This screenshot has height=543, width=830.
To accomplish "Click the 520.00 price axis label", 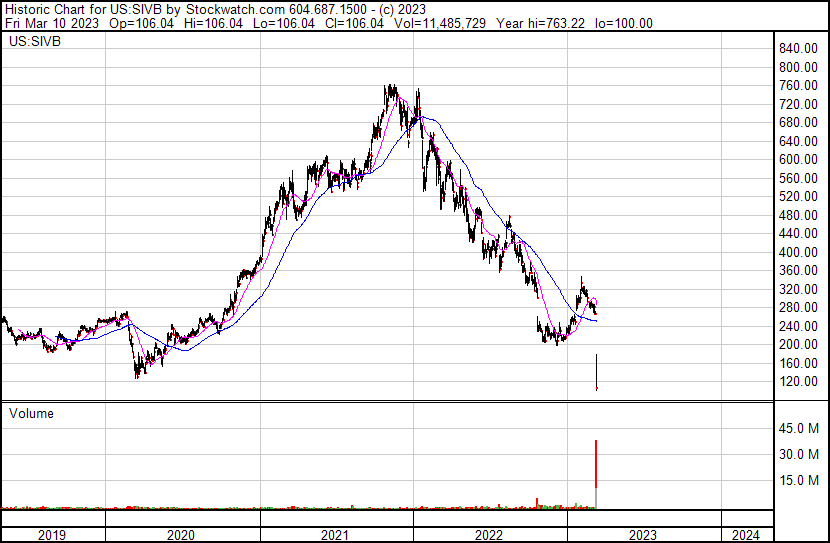I will pos(798,196).
